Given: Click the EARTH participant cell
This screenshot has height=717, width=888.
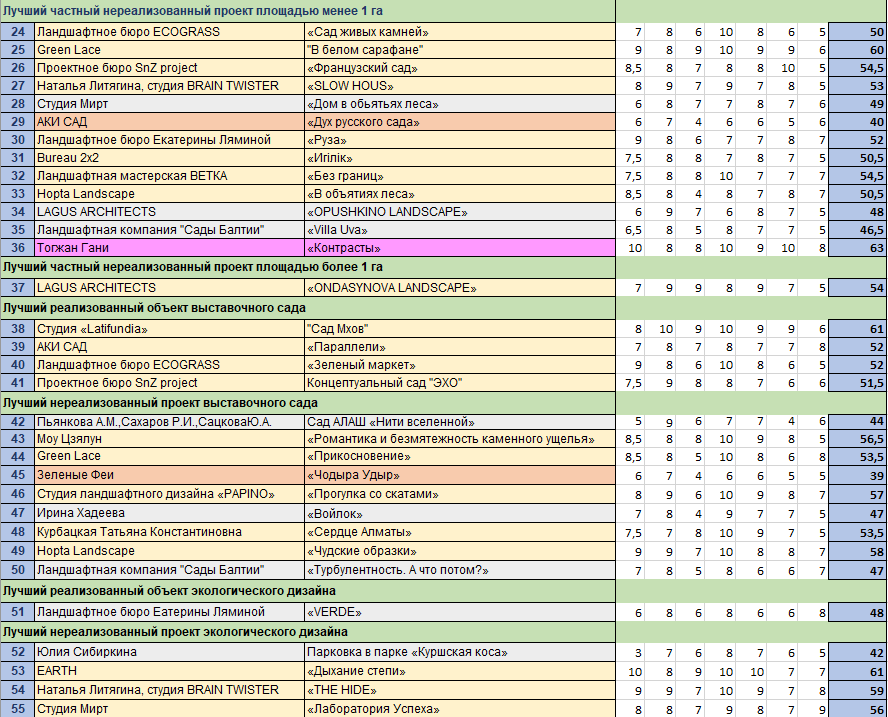Looking at the screenshot, I should (x=168, y=672).
